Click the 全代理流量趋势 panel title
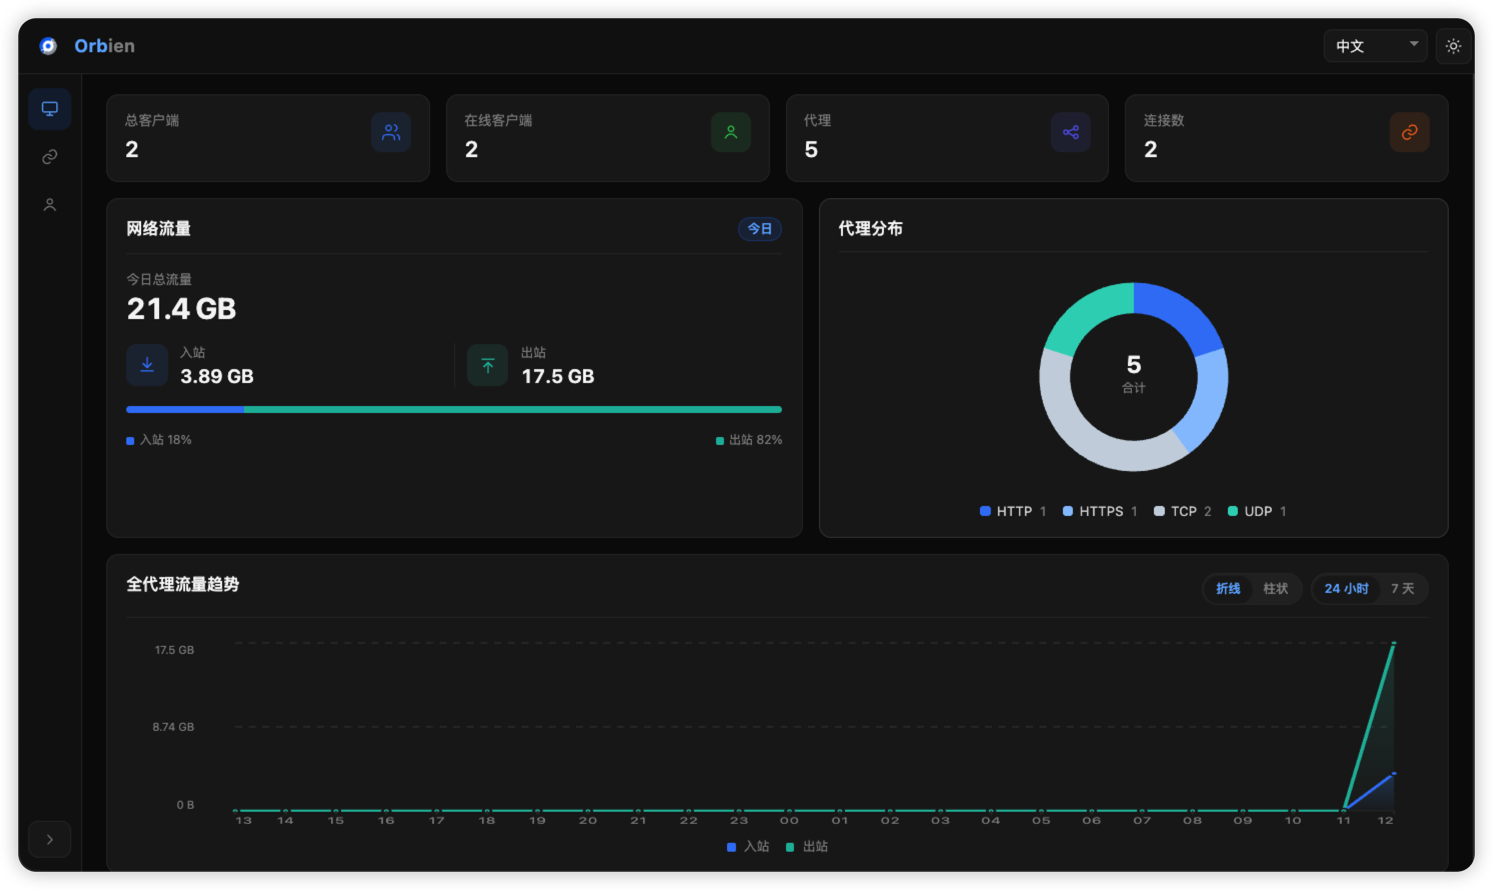The height and width of the screenshot is (890, 1493). pos(183,585)
